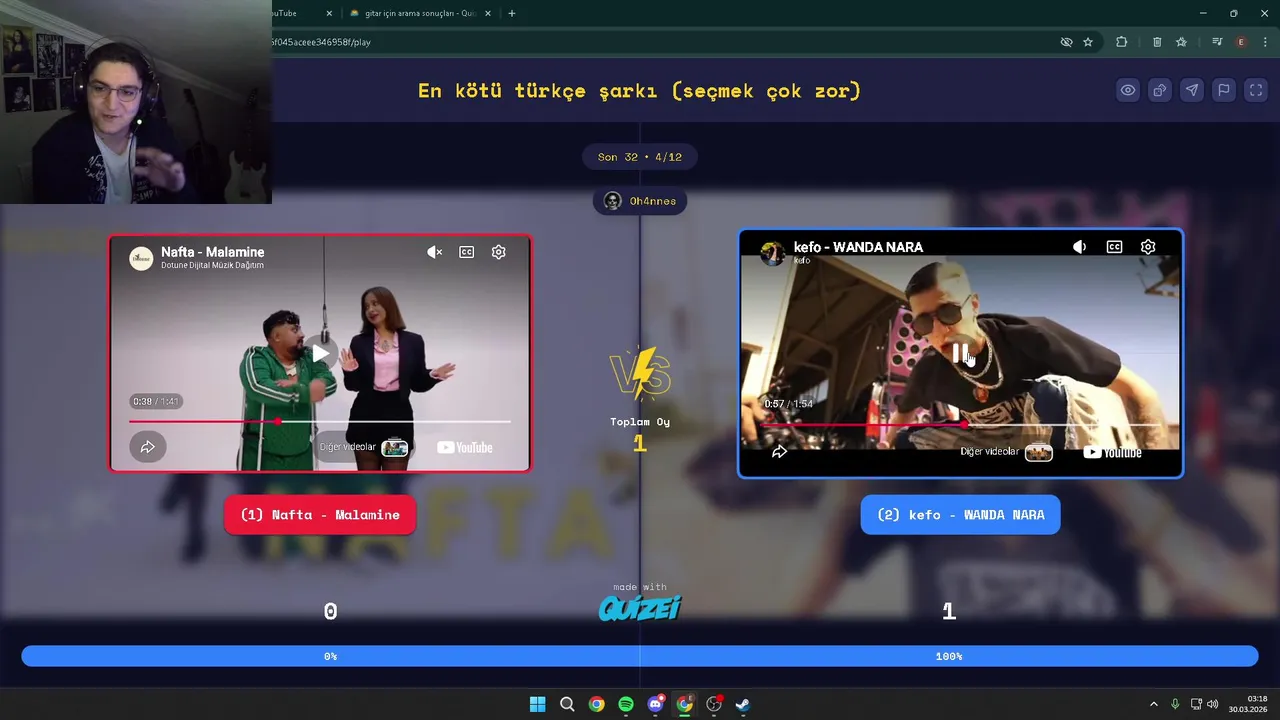Play the Nafta - Malamine video
The image size is (1280, 720).
[320, 353]
